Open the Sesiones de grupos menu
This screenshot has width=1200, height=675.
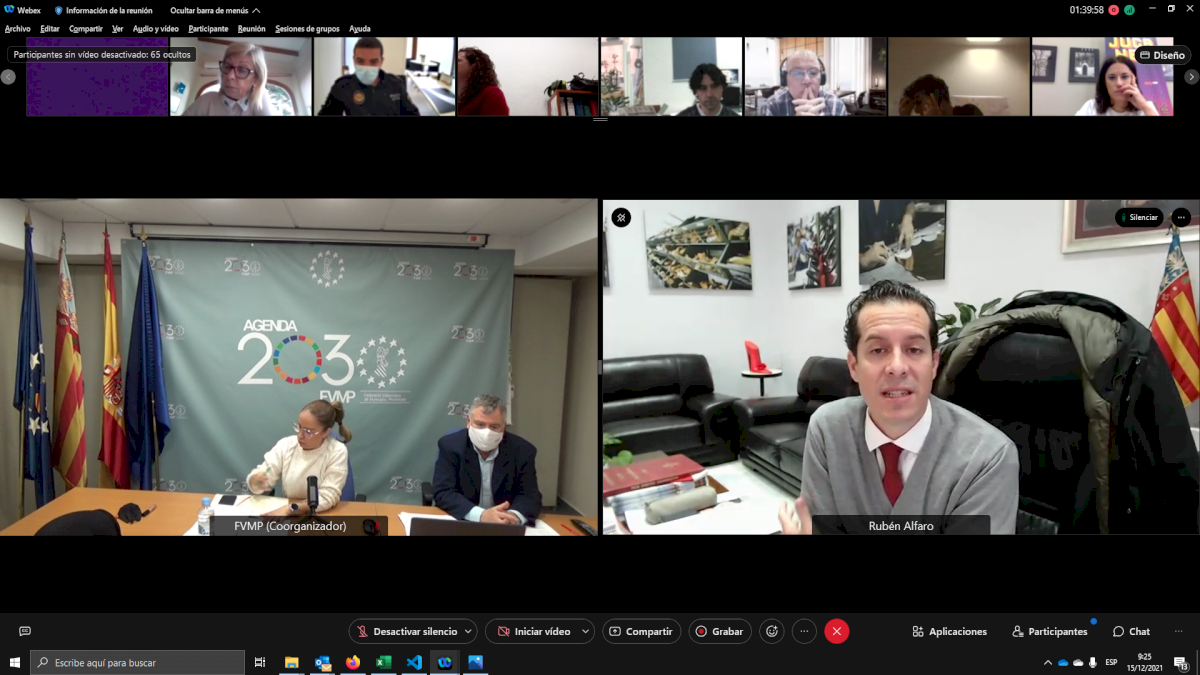307,29
